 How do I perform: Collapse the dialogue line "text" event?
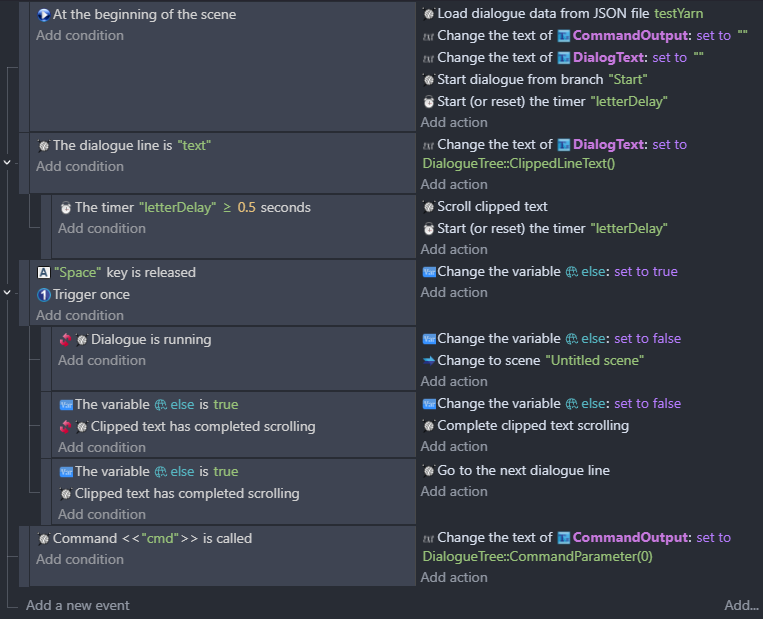[x=7, y=163]
